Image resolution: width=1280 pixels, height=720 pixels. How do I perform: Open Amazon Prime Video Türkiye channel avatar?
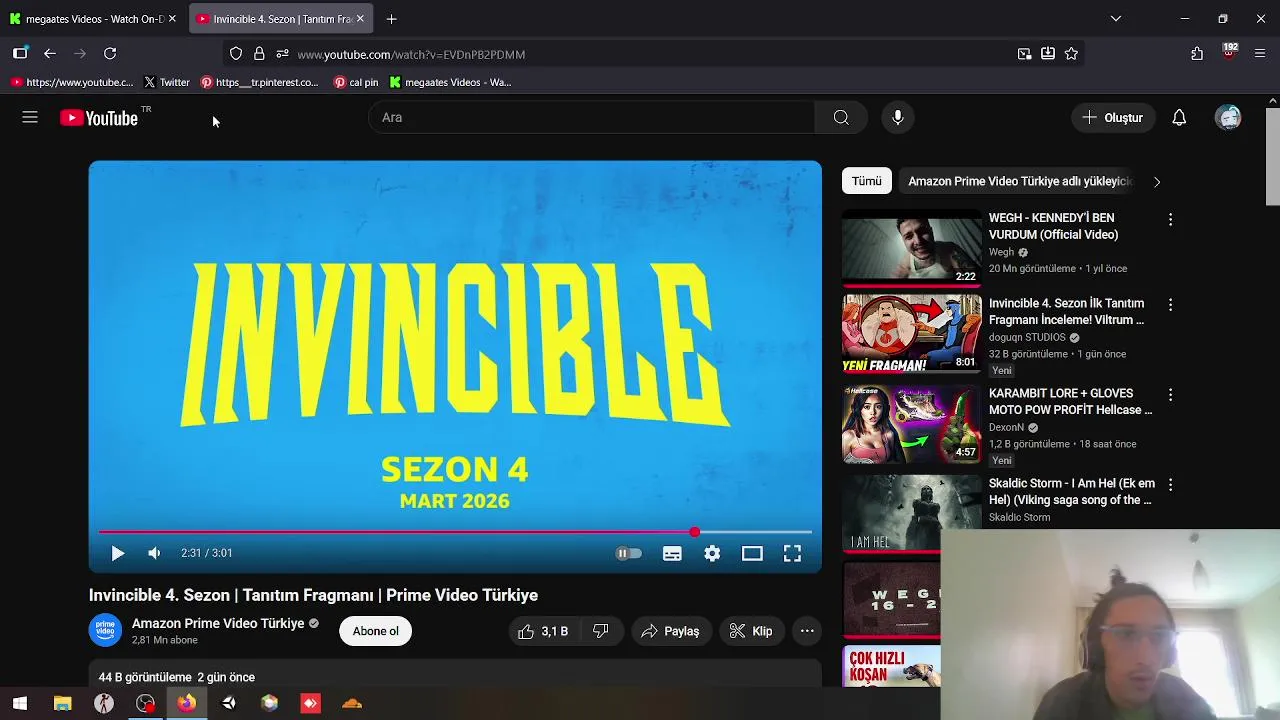105,631
